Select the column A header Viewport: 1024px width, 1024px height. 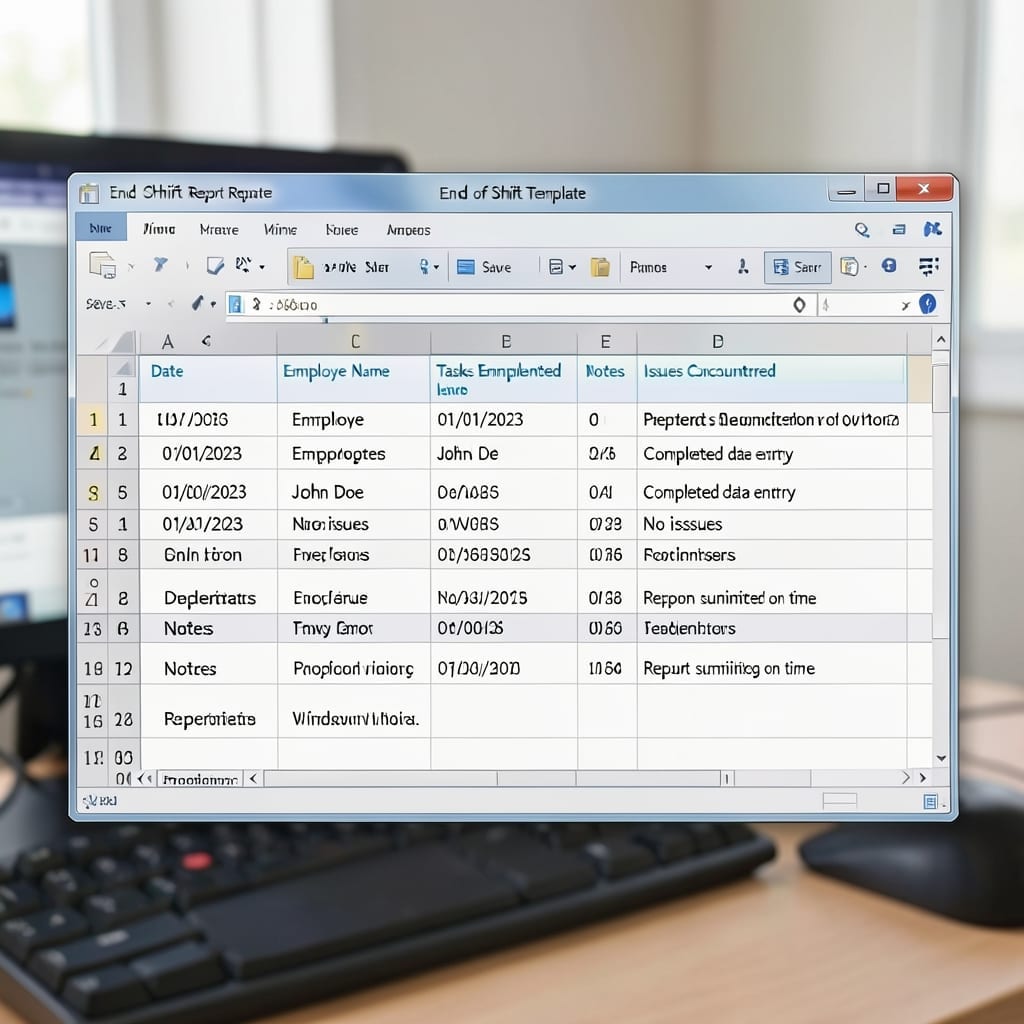click(x=168, y=342)
